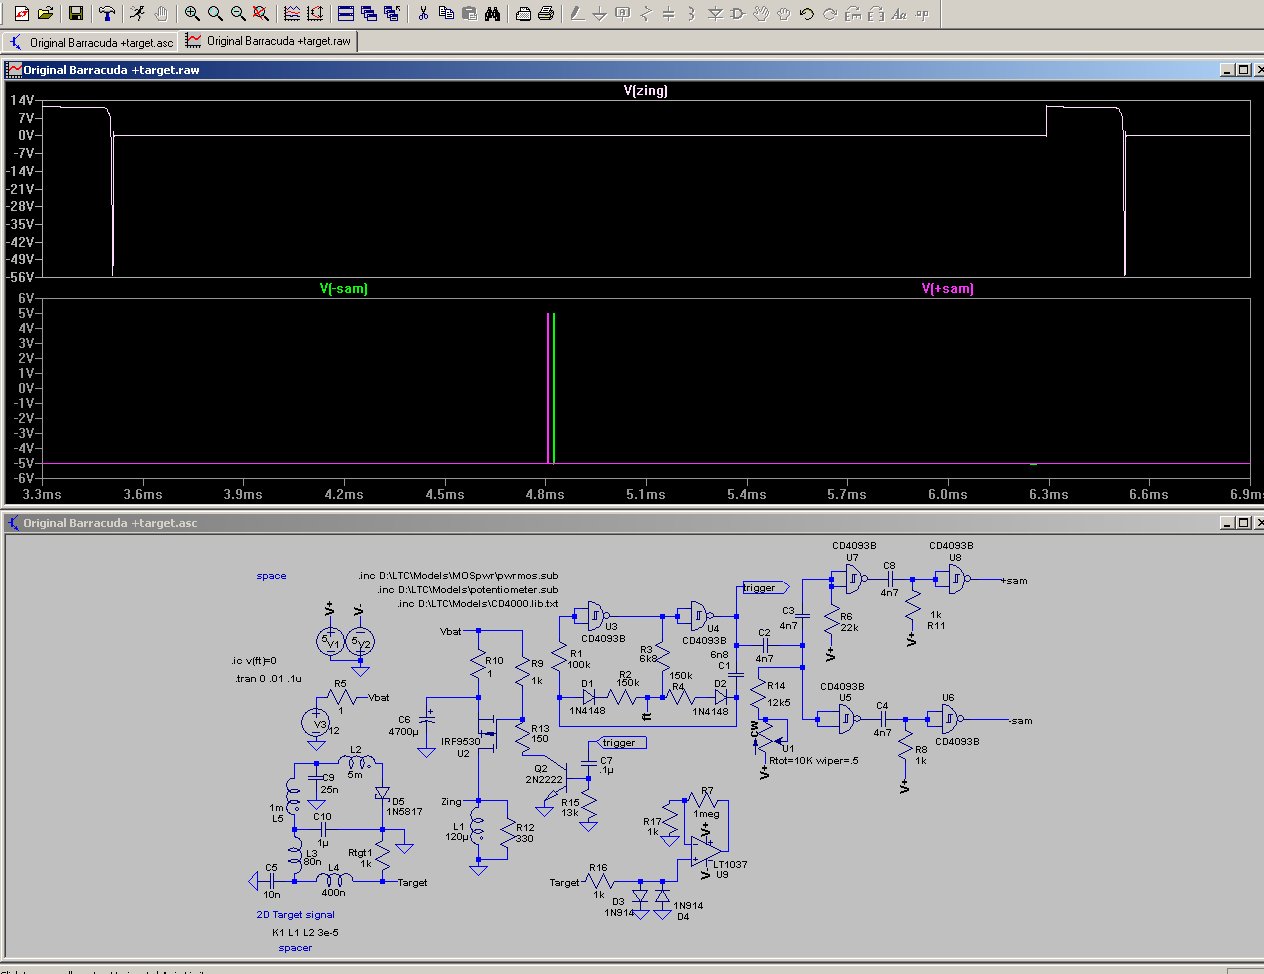Cascade windows using the toolbar icon
The height and width of the screenshot is (974, 1264).
coord(368,14)
